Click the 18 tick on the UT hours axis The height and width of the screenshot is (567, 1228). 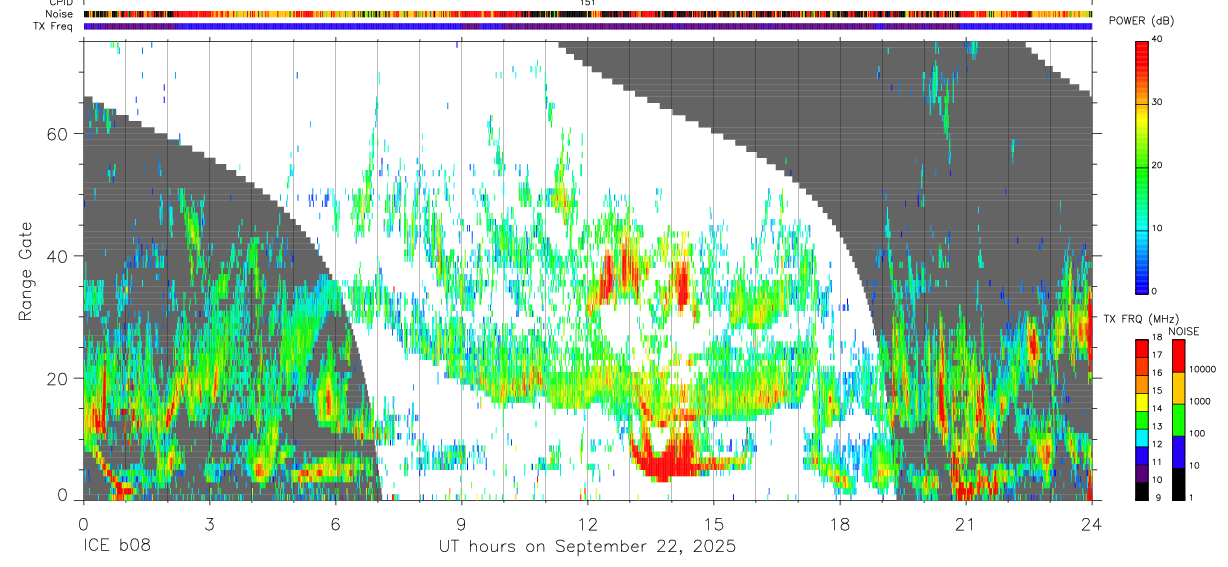coord(840,523)
